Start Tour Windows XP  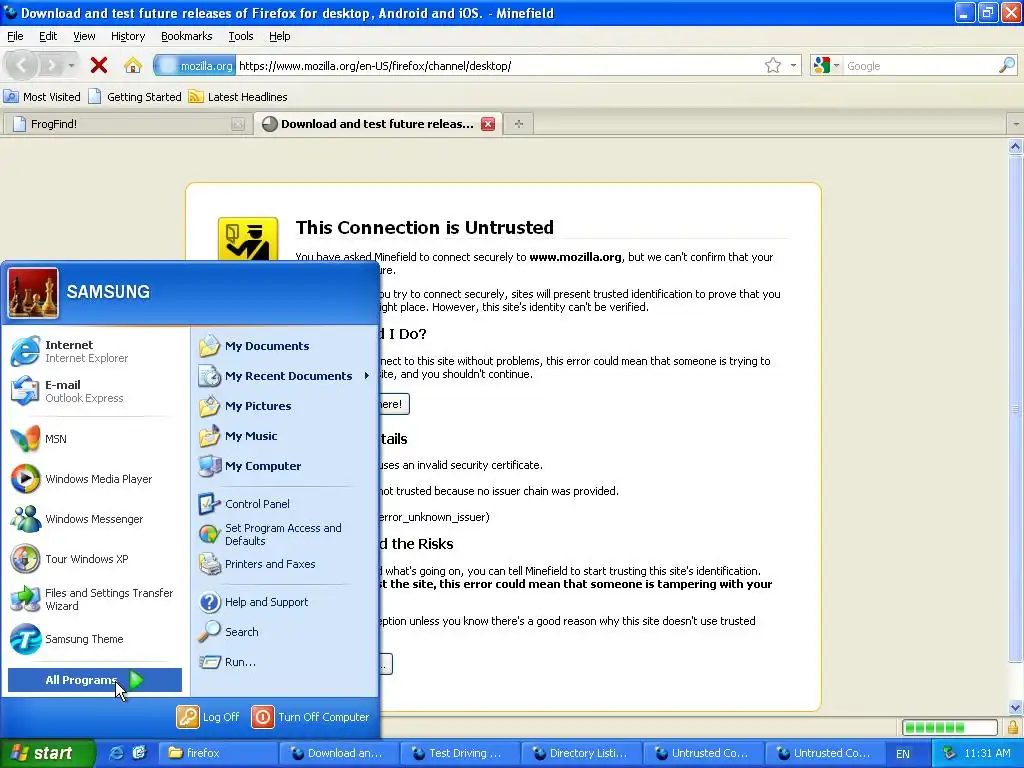(96, 558)
